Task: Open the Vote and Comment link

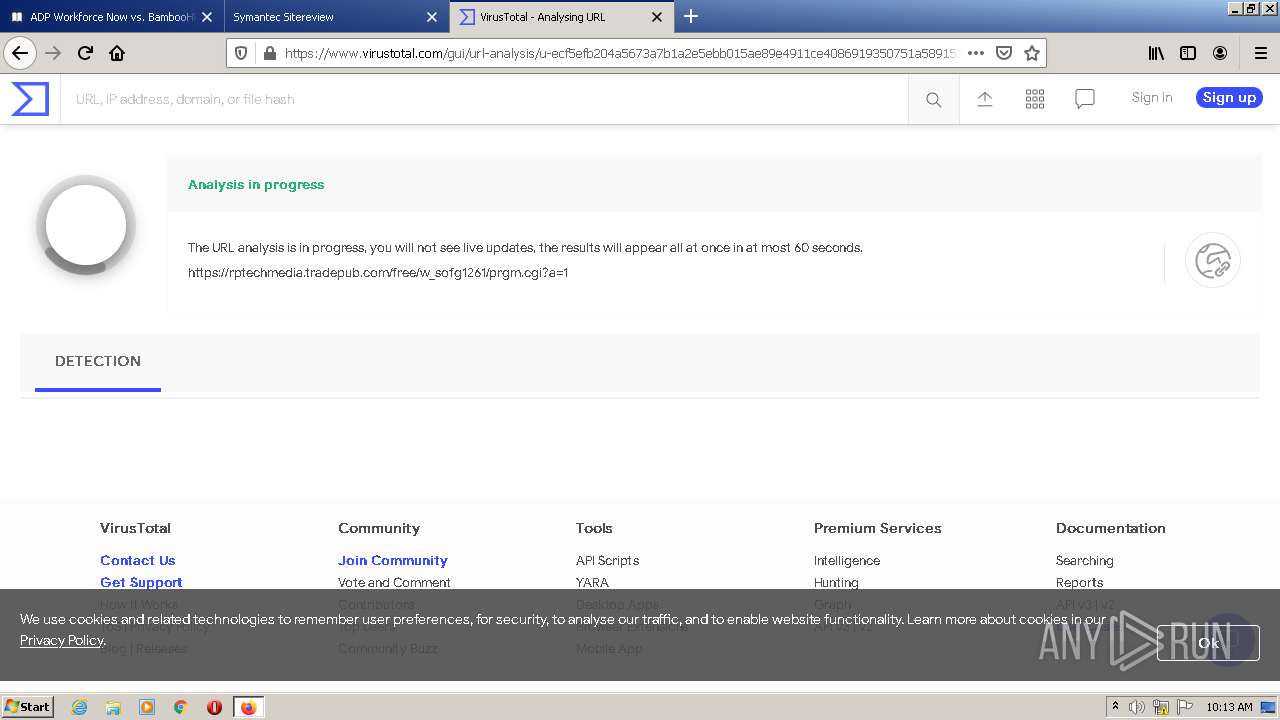Action: [x=394, y=583]
